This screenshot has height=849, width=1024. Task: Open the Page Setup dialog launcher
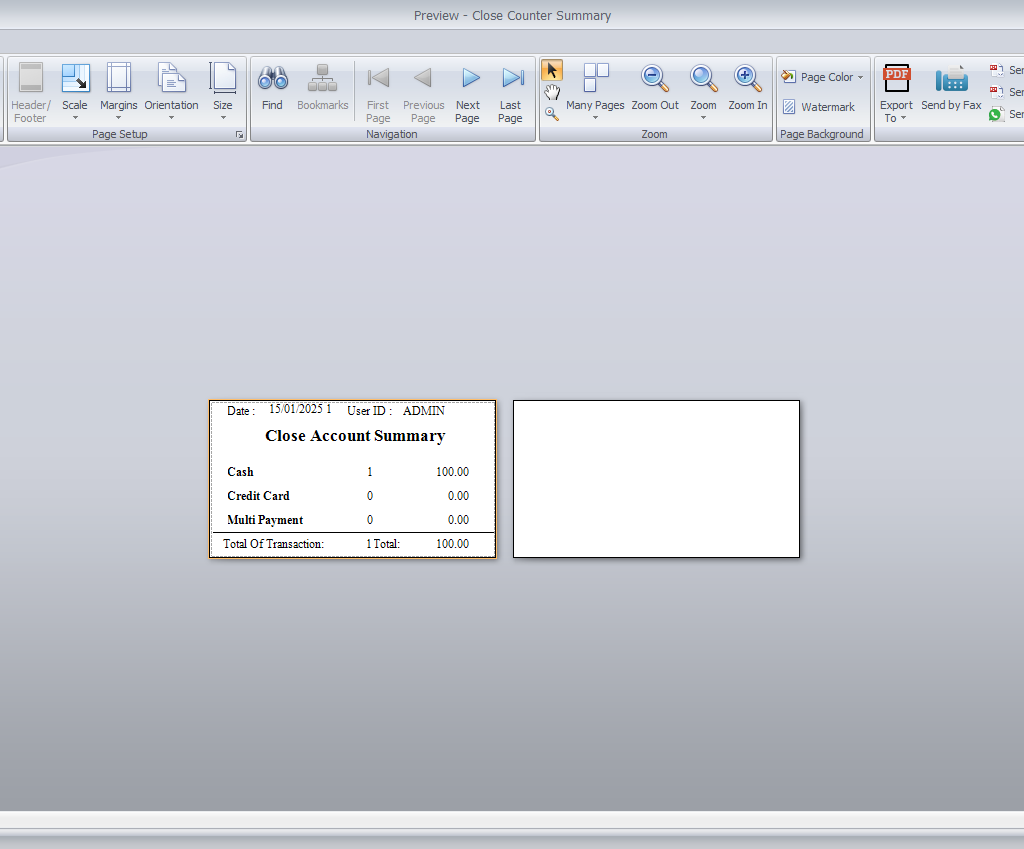(240, 134)
